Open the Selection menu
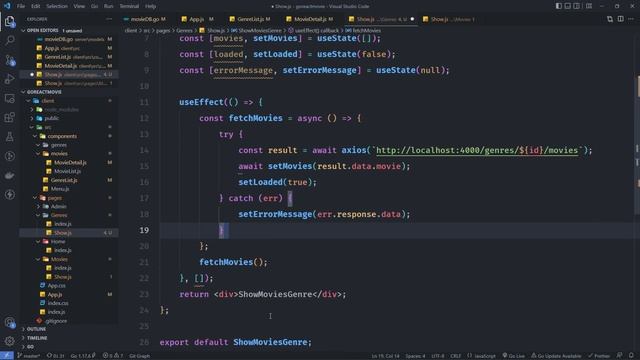Image resolution: width=640 pixels, height=360 pixels. [57, 6]
